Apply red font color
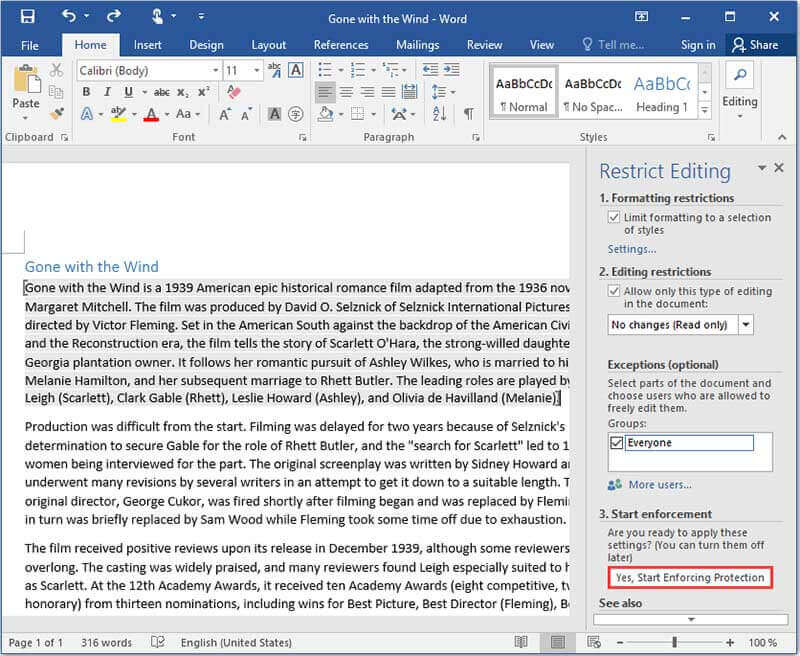Viewport: 800px width, 656px height. tap(151, 114)
